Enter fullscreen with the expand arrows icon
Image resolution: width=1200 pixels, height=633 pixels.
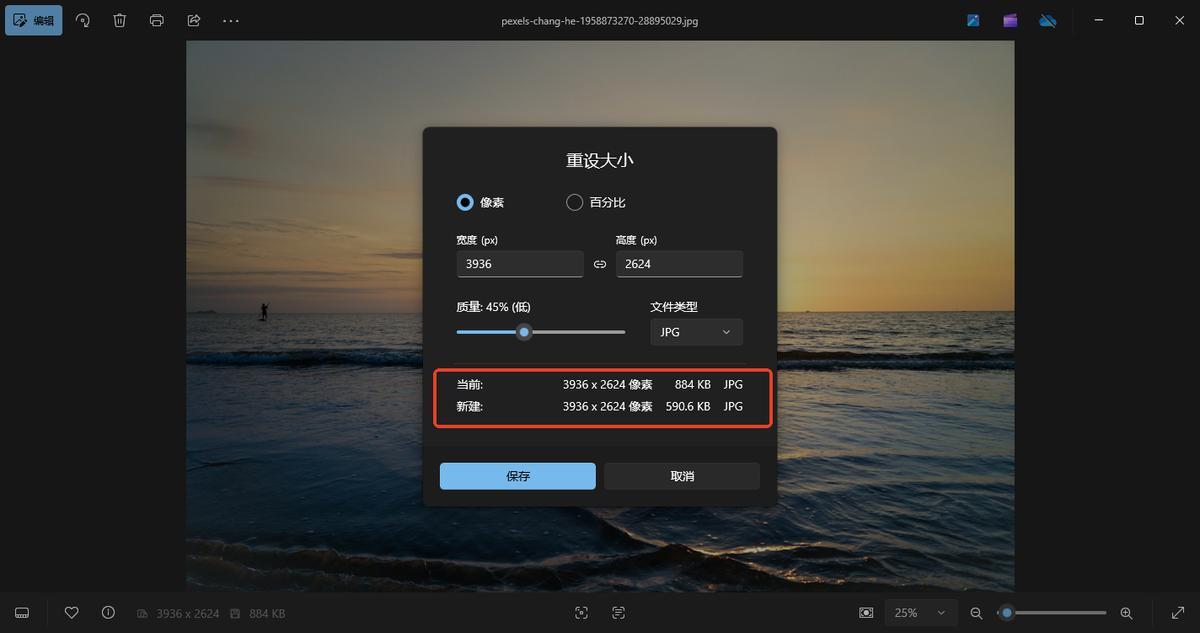click(1177, 612)
